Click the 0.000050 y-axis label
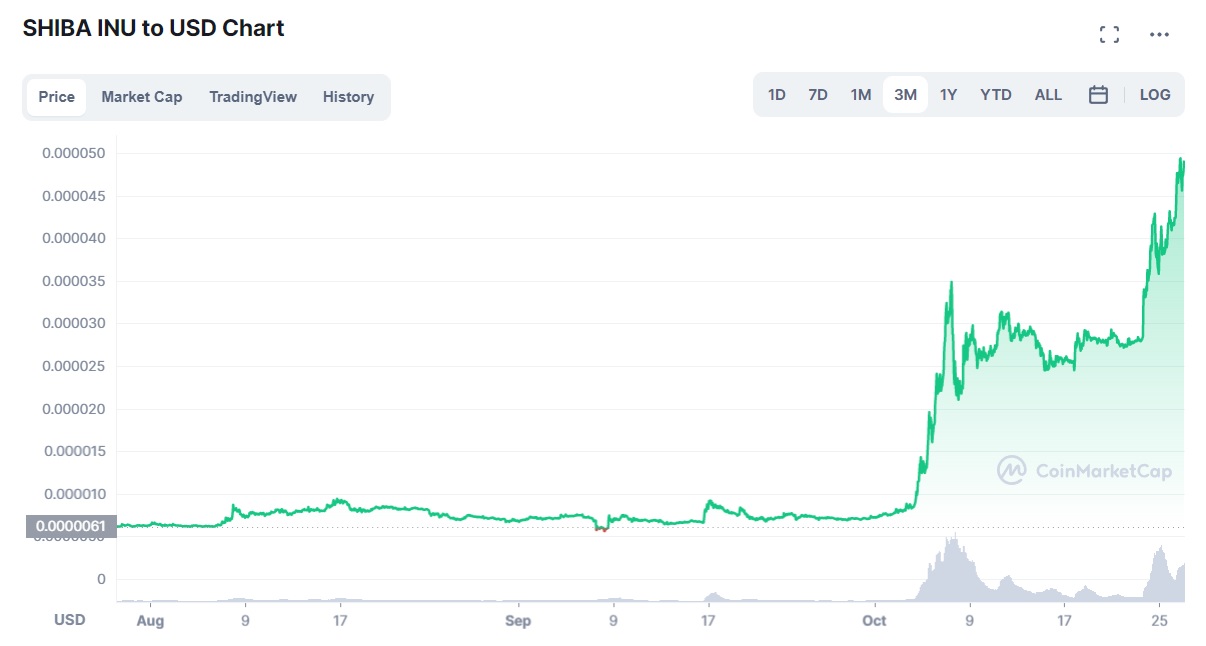The width and height of the screenshot is (1206, 646). (73, 153)
